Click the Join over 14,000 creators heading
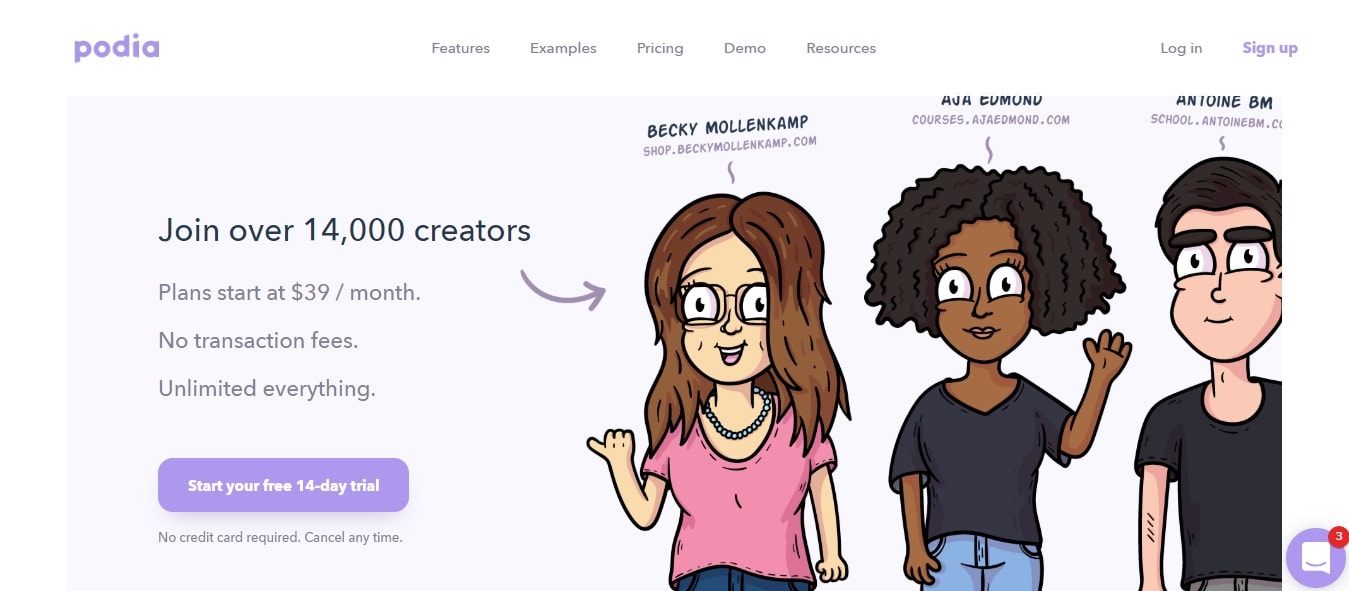The image size is (1349, 591). coord(344,231)
